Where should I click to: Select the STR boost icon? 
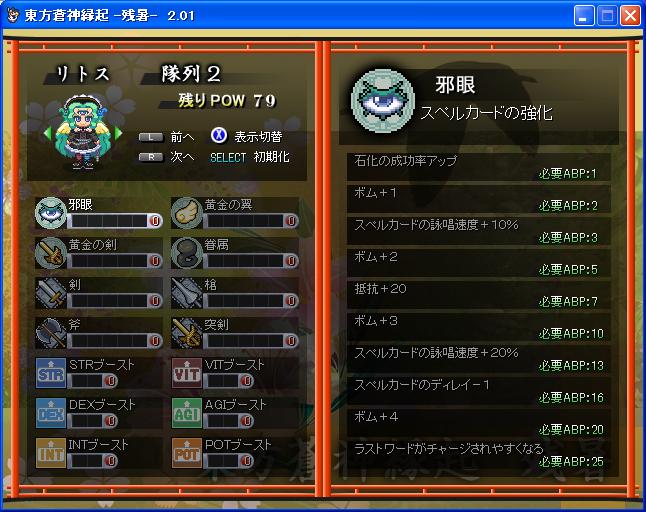coord(51,373)
